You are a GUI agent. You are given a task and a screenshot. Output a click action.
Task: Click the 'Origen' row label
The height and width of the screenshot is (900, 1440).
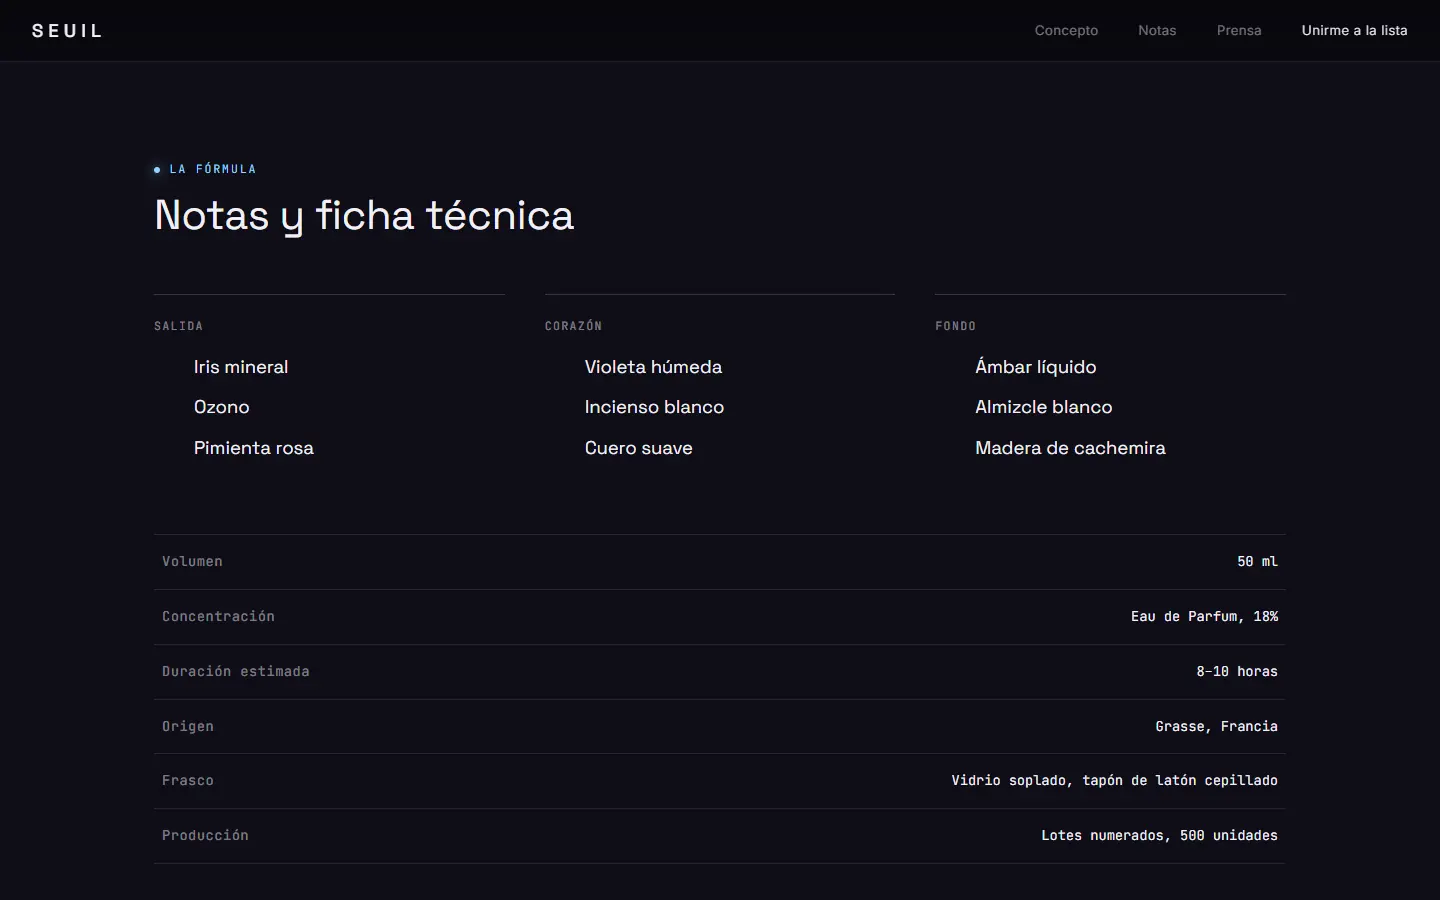click(x=188, y=727)
